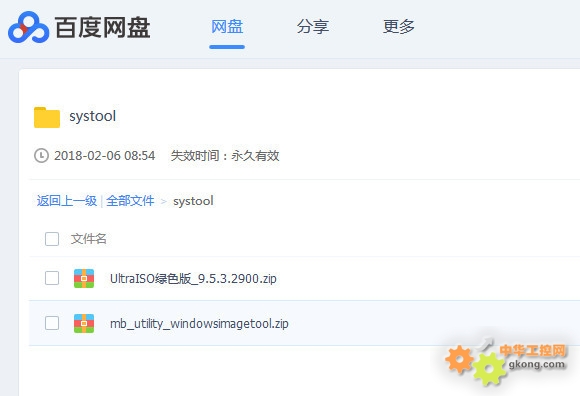580x396 pixels.
Task: Click the yellow systool folder icon
Action: coord(47,117)
